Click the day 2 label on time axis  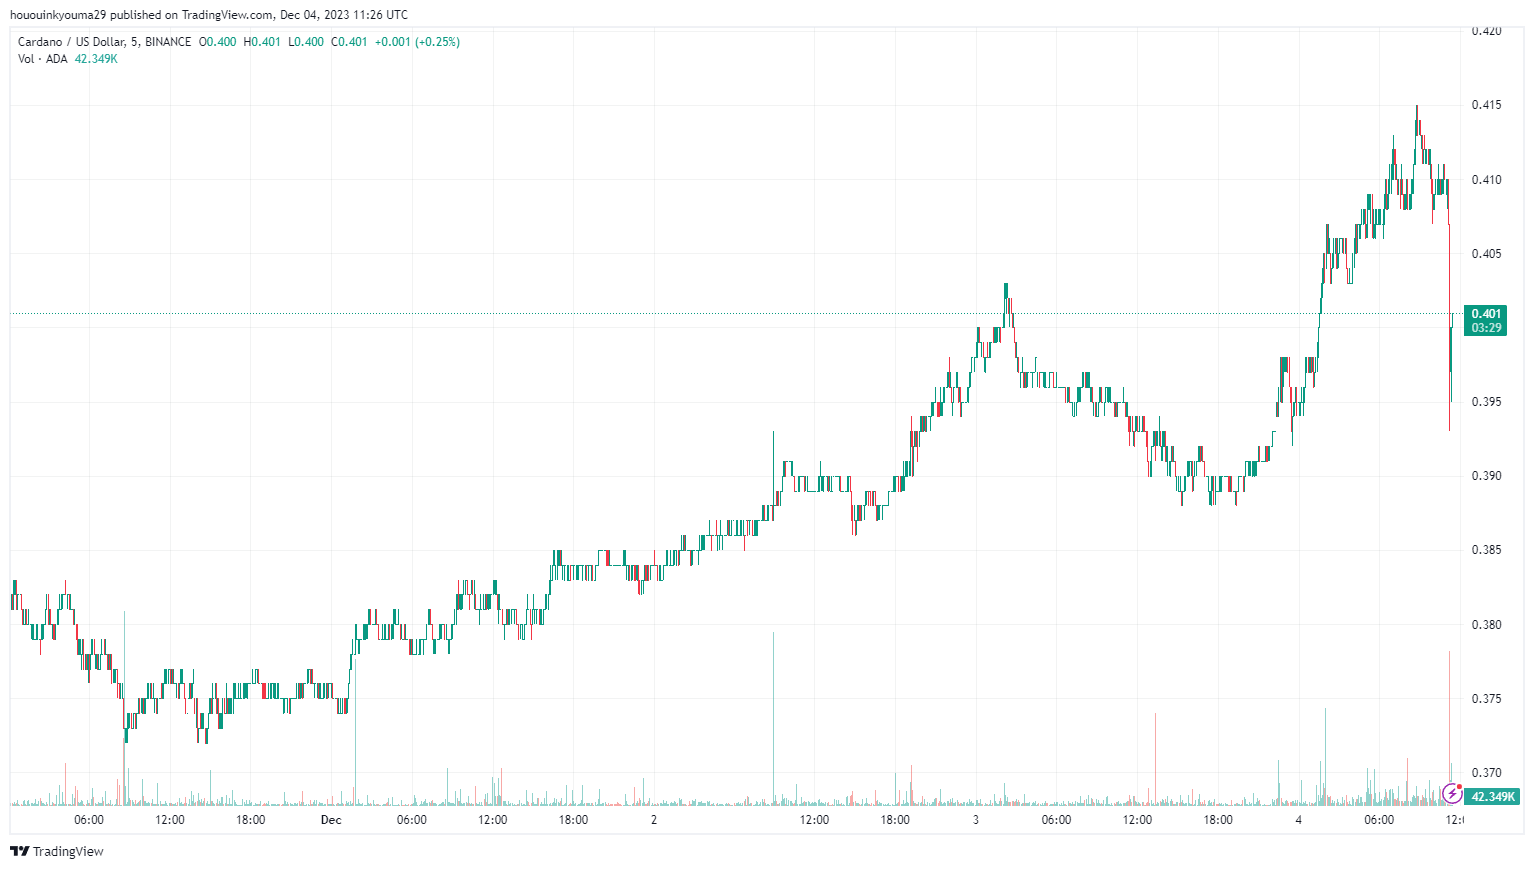[654, 820]
